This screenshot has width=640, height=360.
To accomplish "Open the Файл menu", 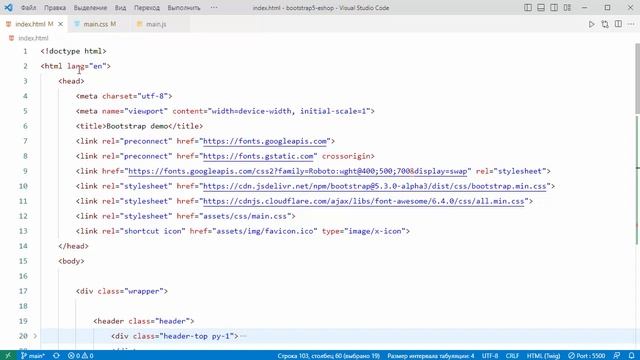I will point(28,8).
